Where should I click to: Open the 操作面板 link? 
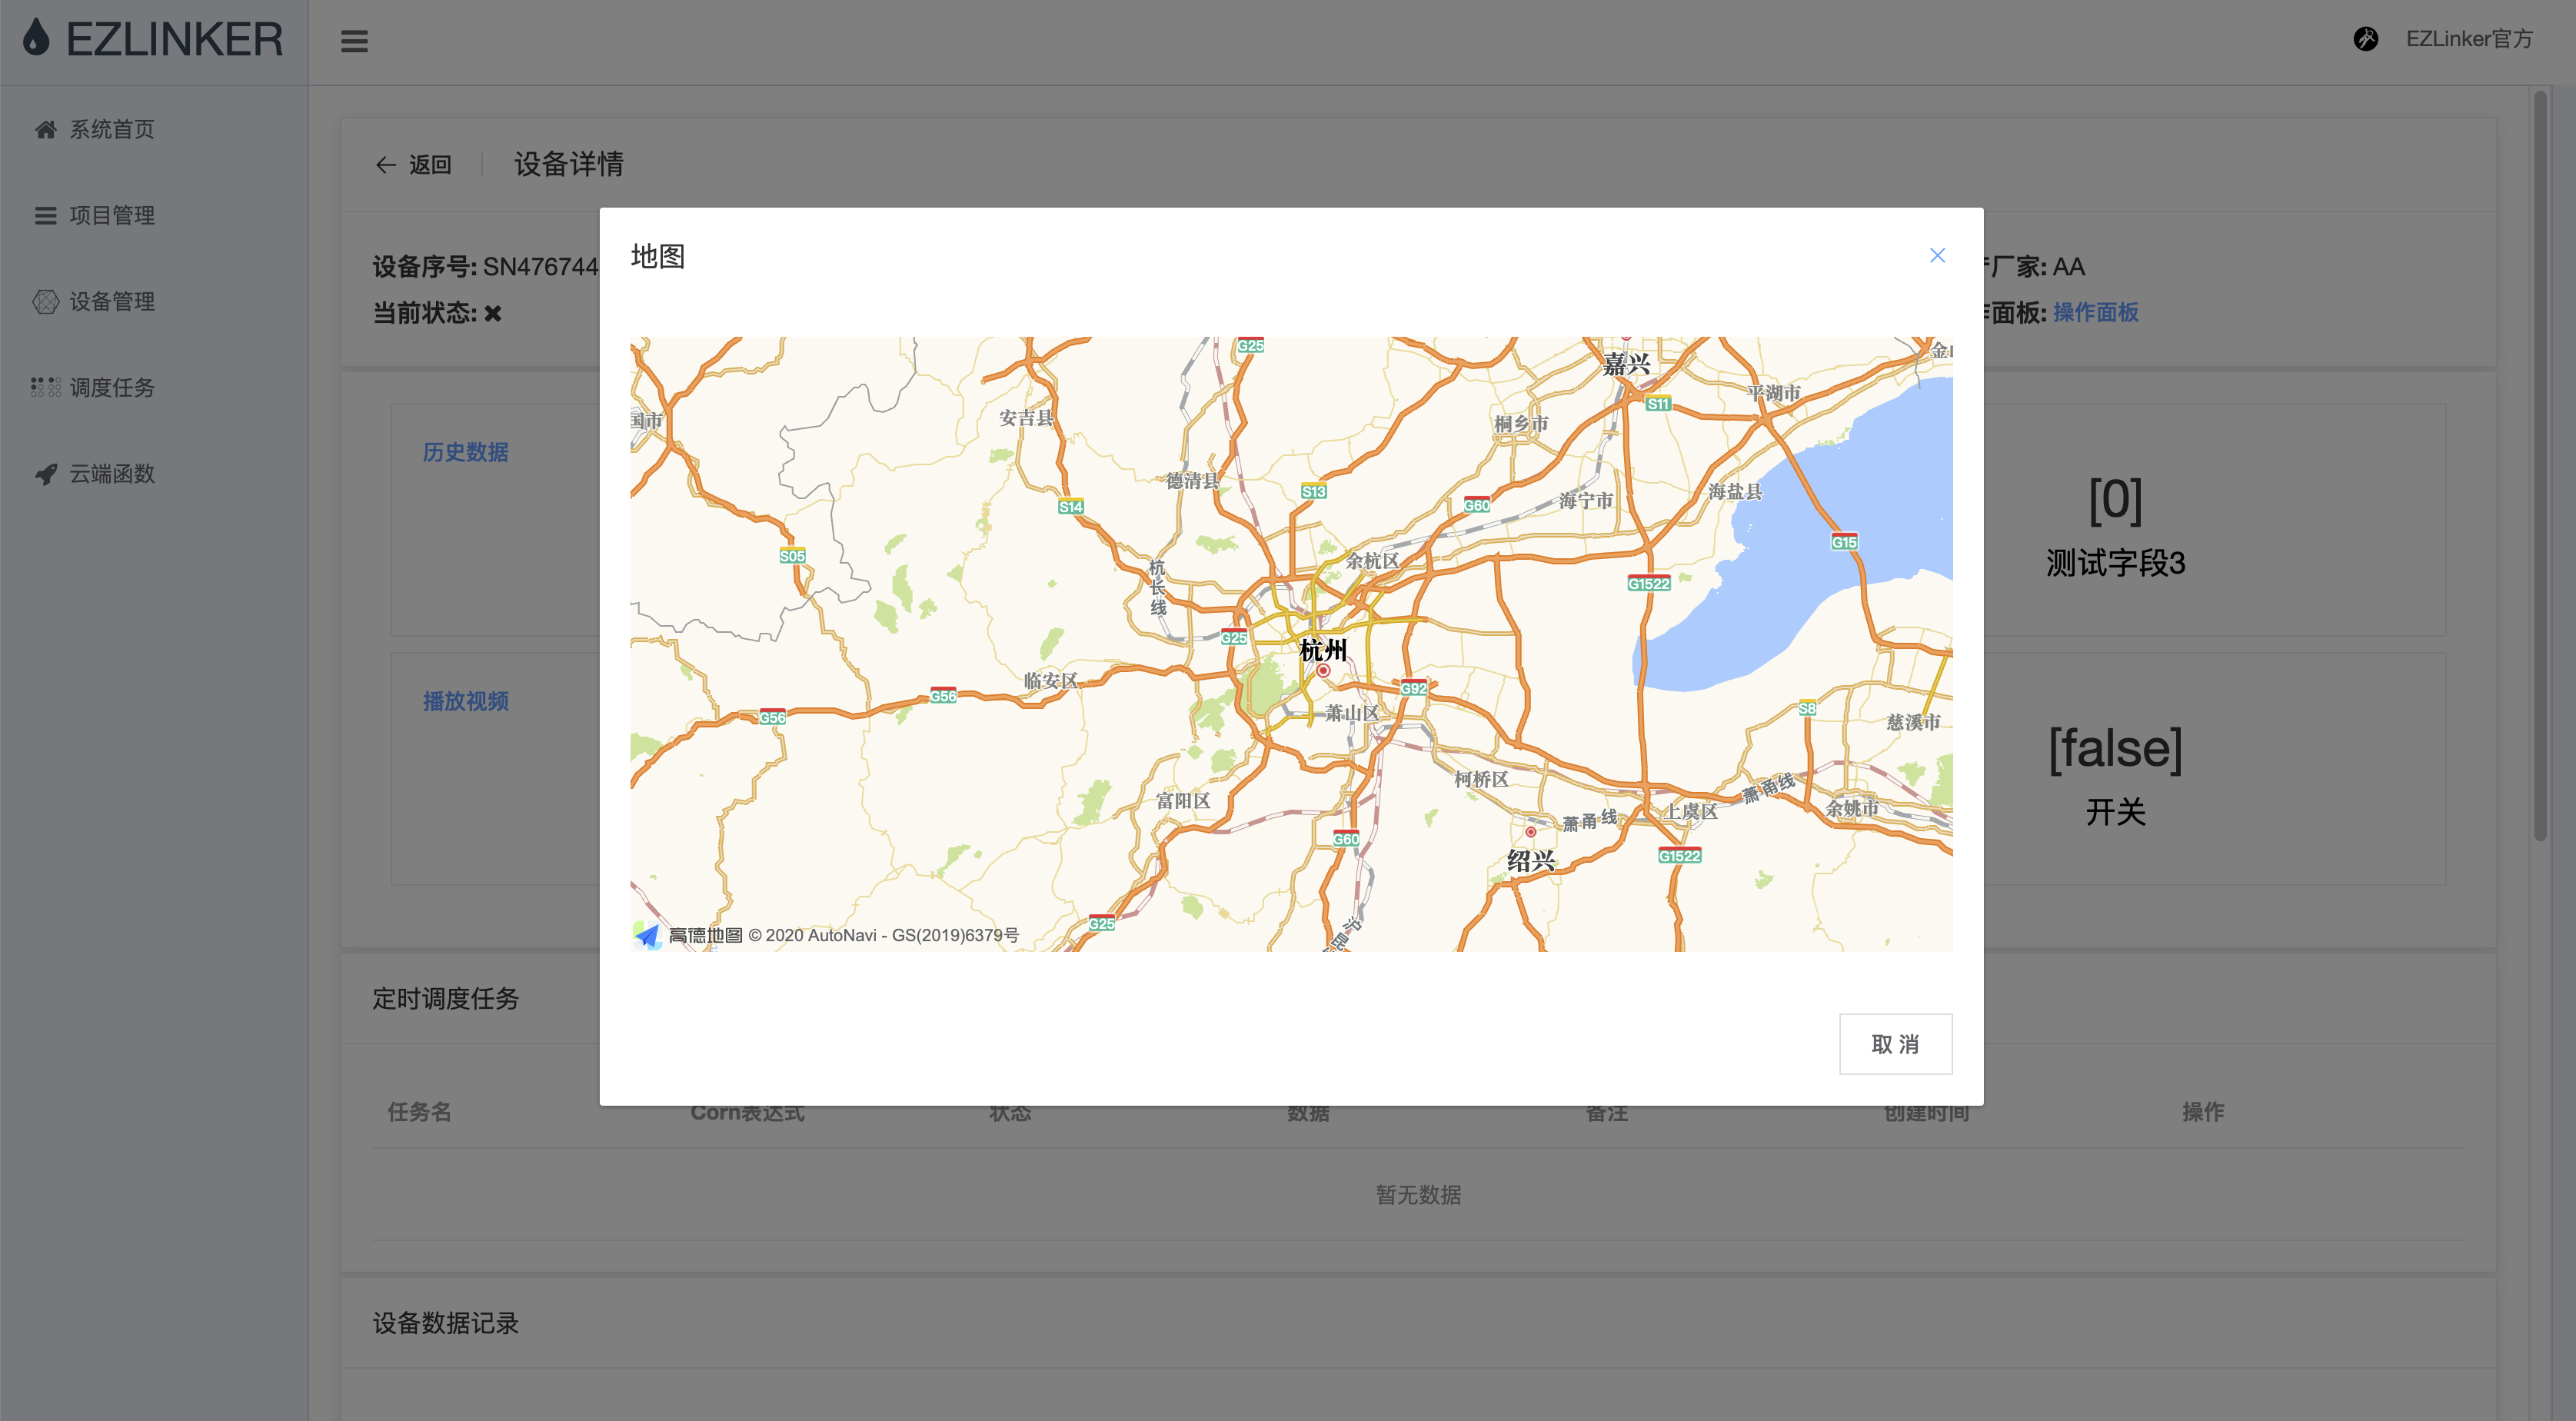pos(2095,312)
